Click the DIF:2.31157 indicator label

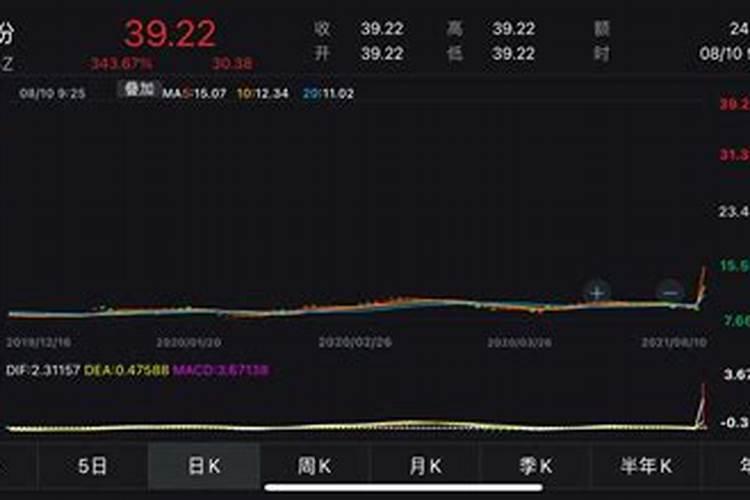[45, 370]
